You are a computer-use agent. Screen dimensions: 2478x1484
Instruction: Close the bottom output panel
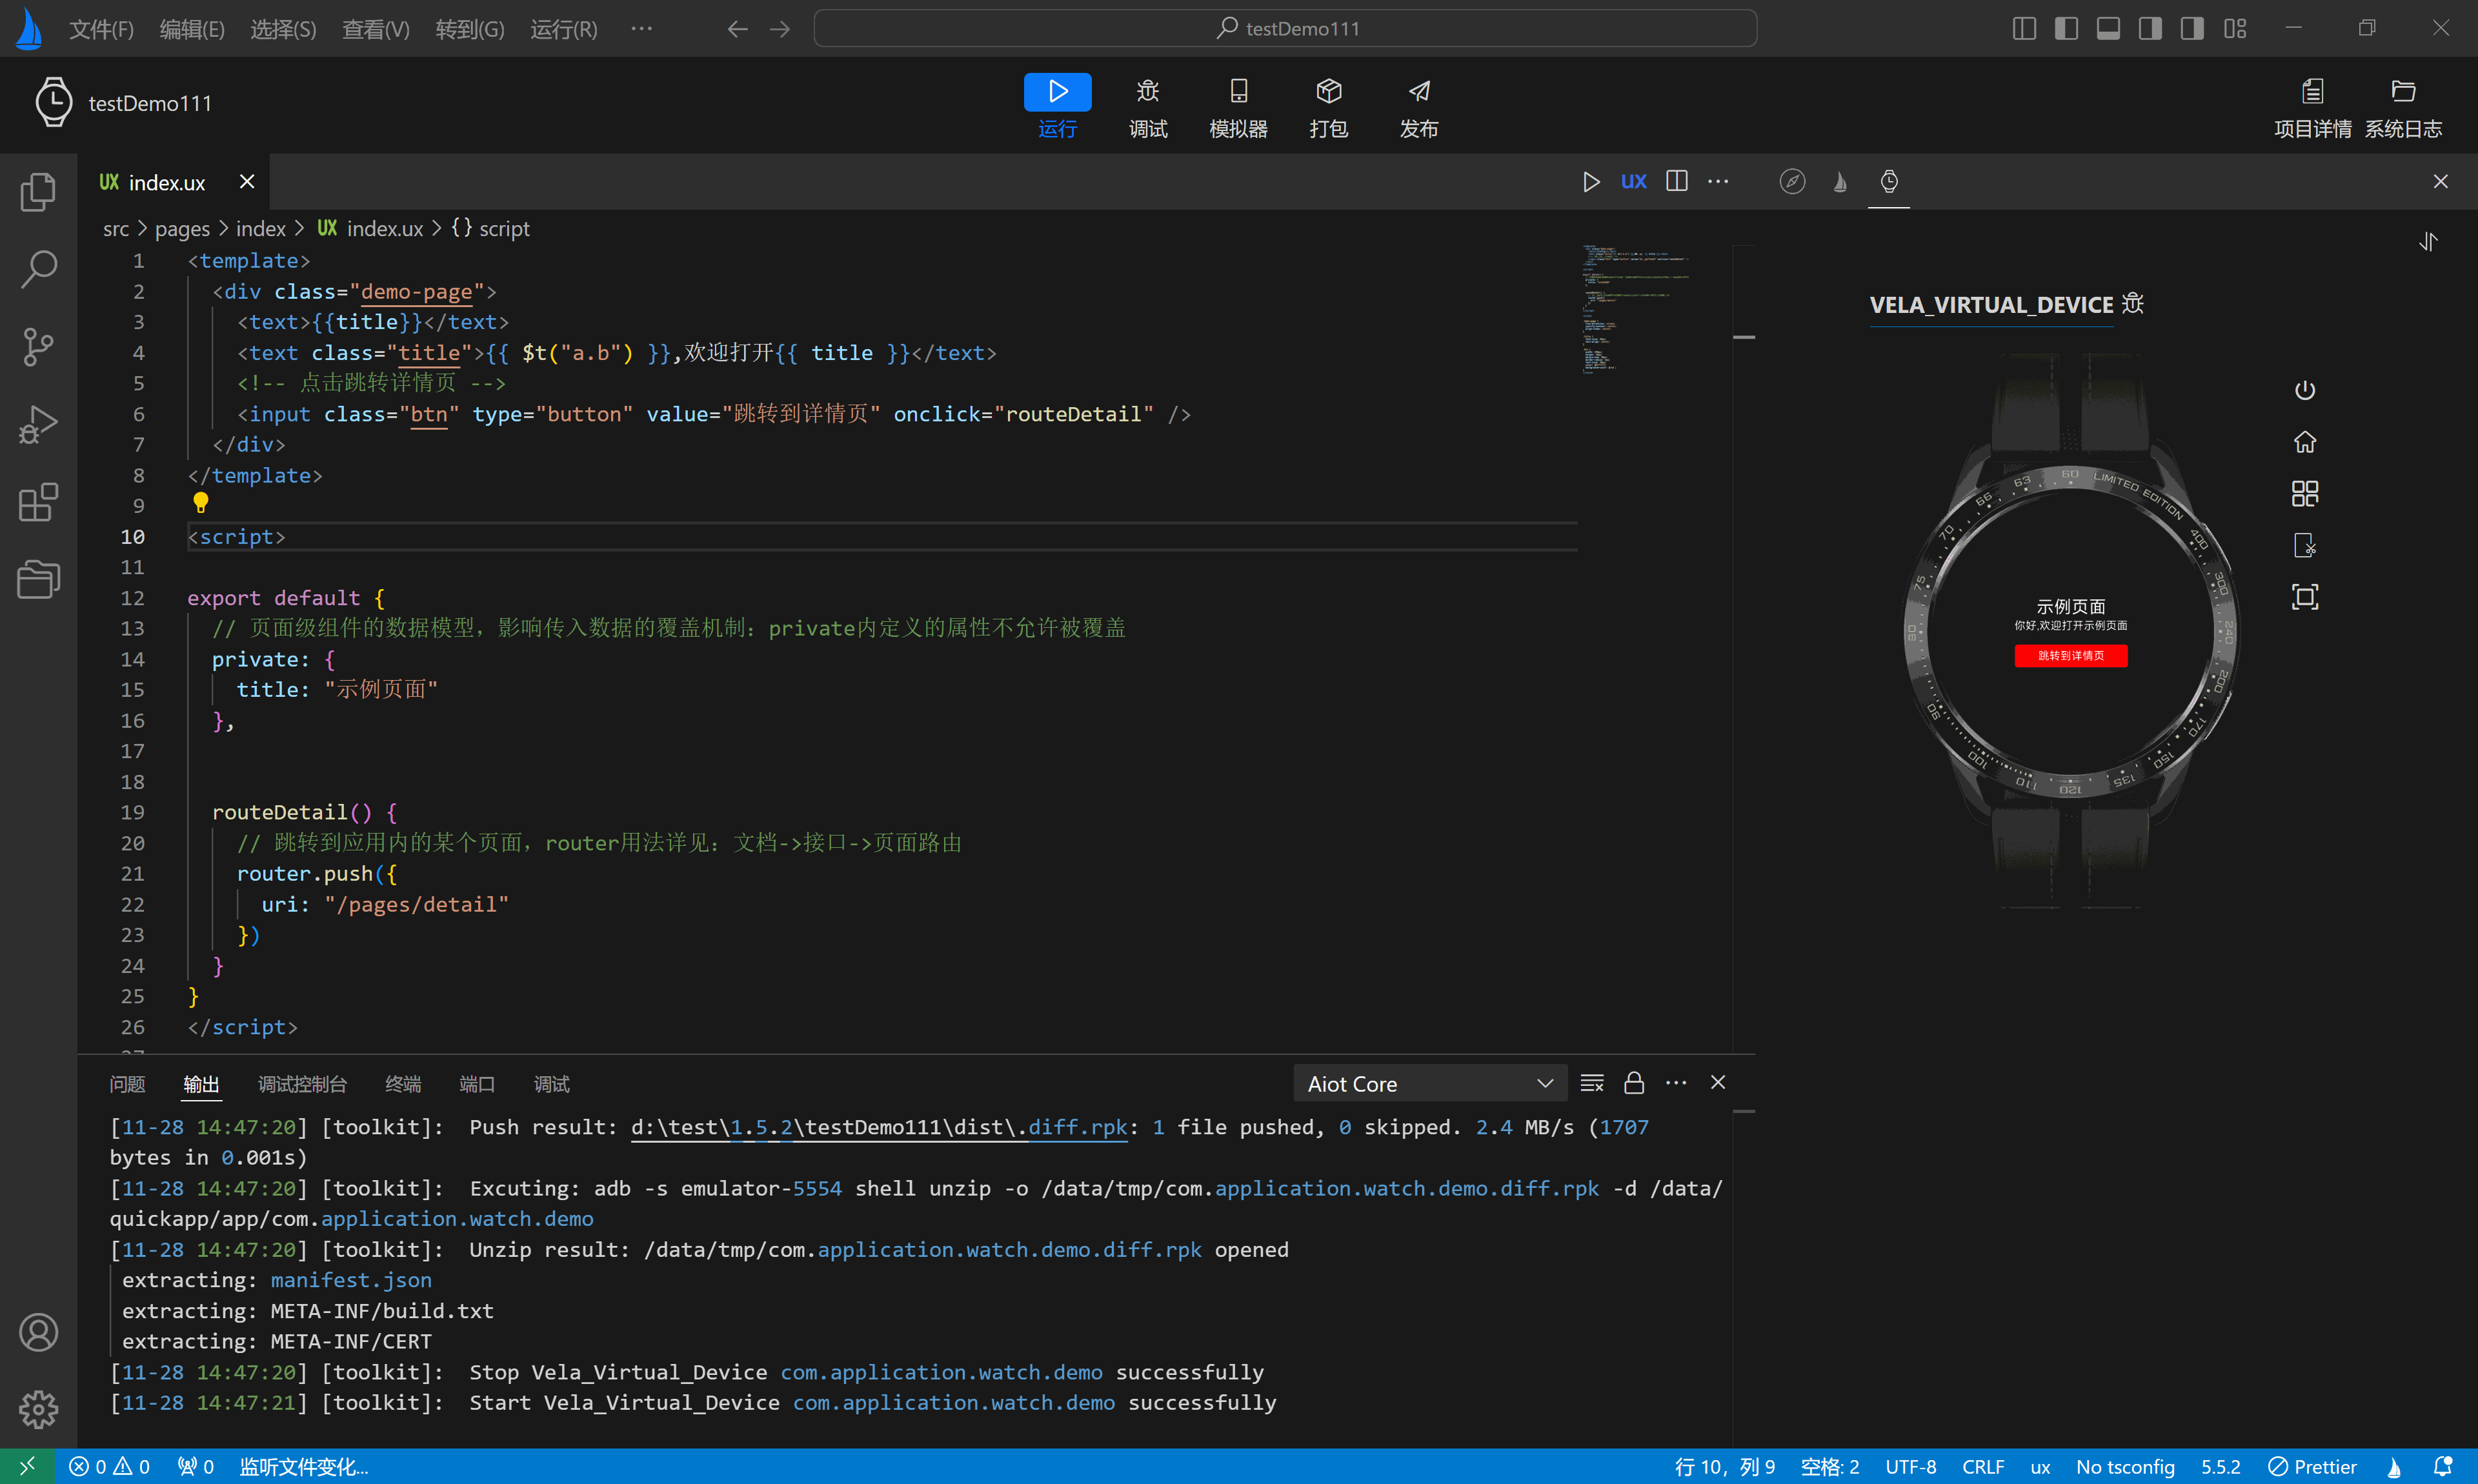click(1718, 1082)
